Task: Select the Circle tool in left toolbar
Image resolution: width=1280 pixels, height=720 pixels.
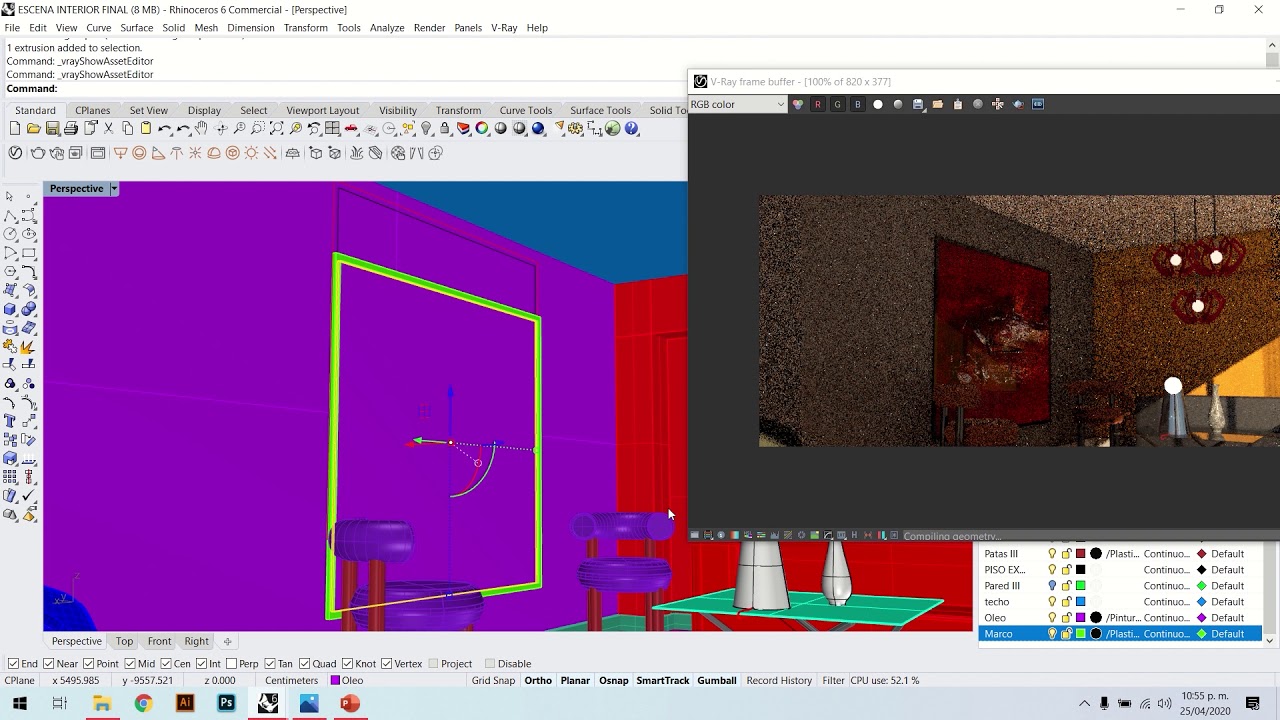Action: (x=10, y=234)
